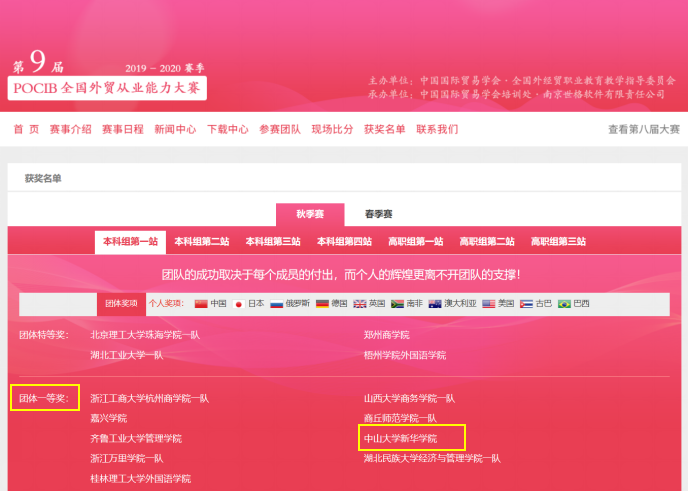
Task: Click the 查看第八届大赛 link
Action: (643, 129)
